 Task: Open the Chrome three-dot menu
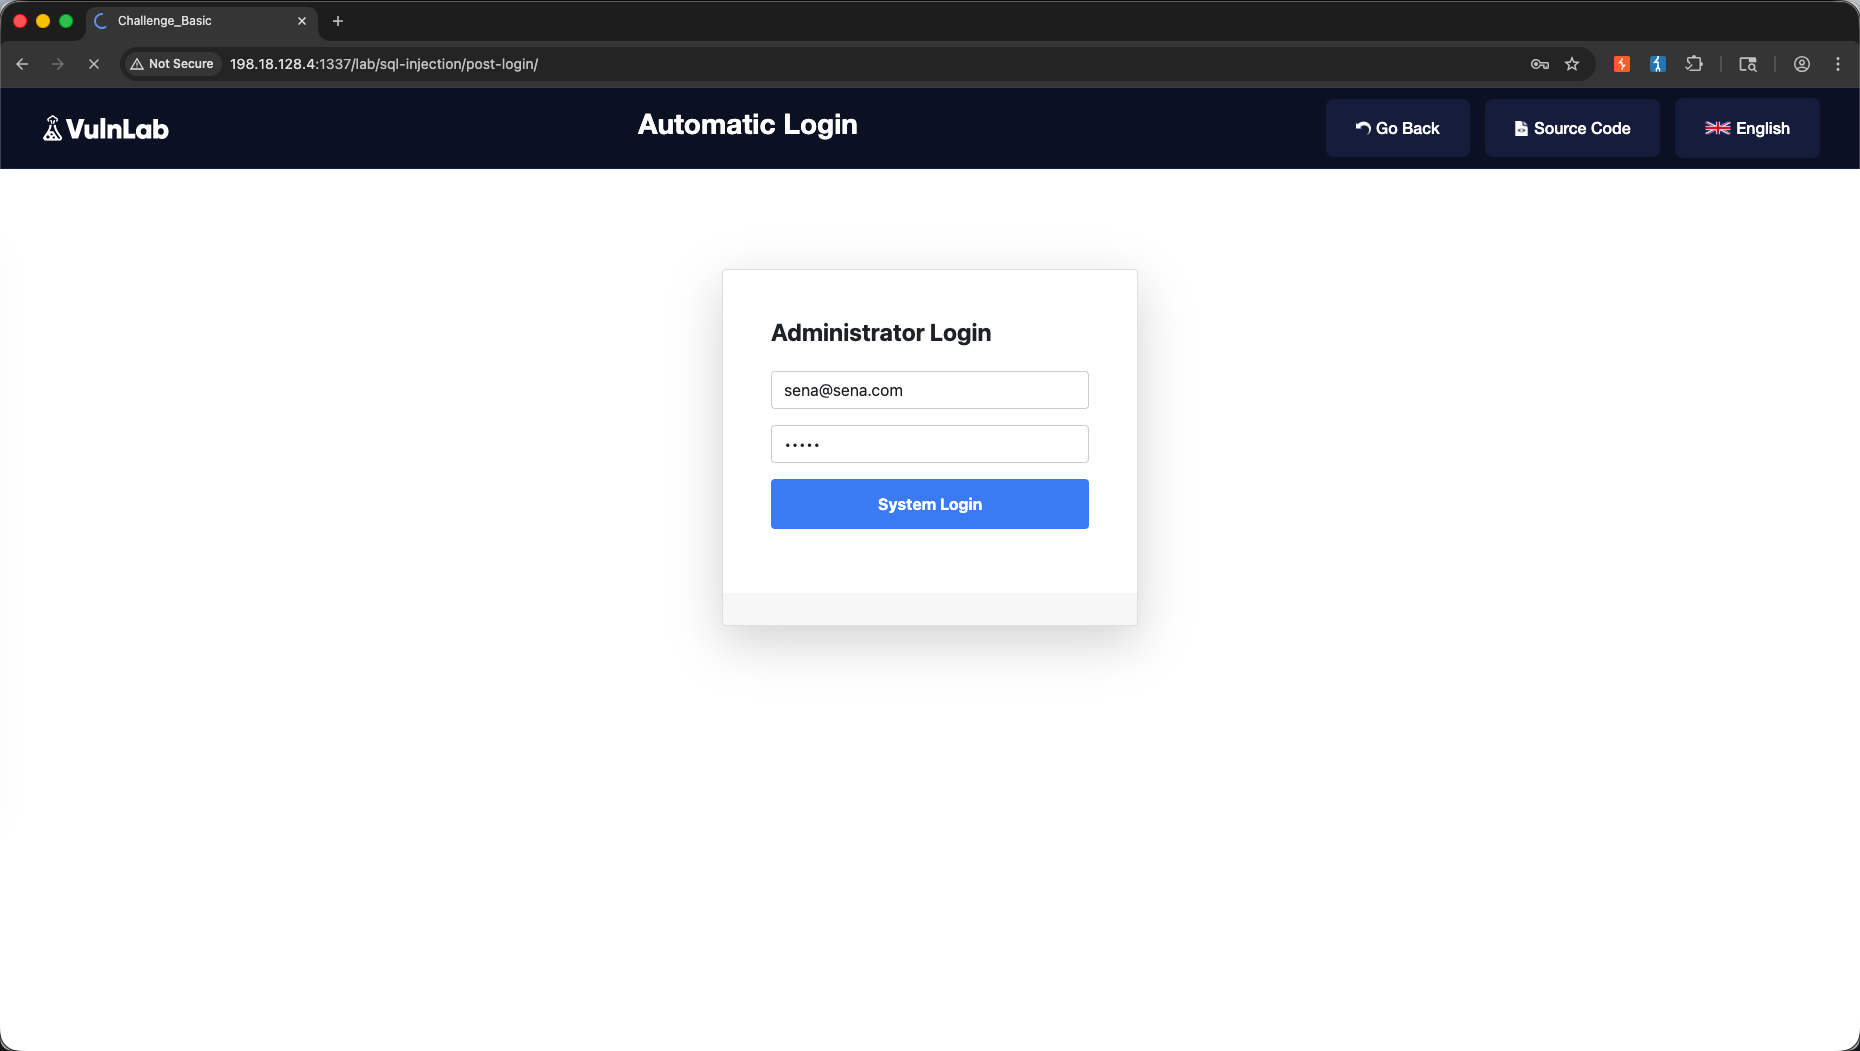tap(1838, 64)
